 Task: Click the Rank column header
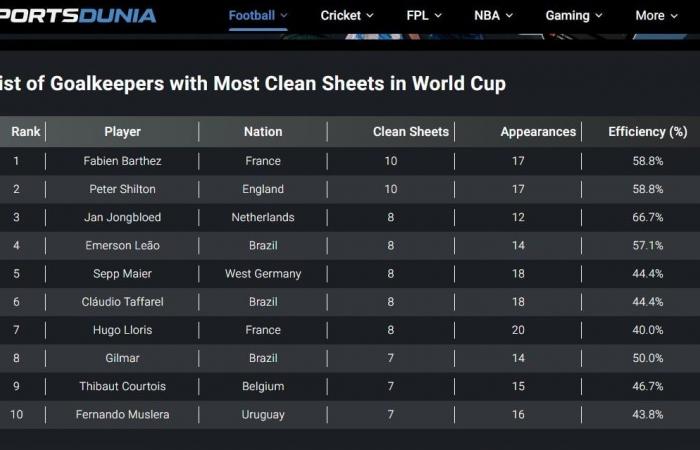point(26,131)
